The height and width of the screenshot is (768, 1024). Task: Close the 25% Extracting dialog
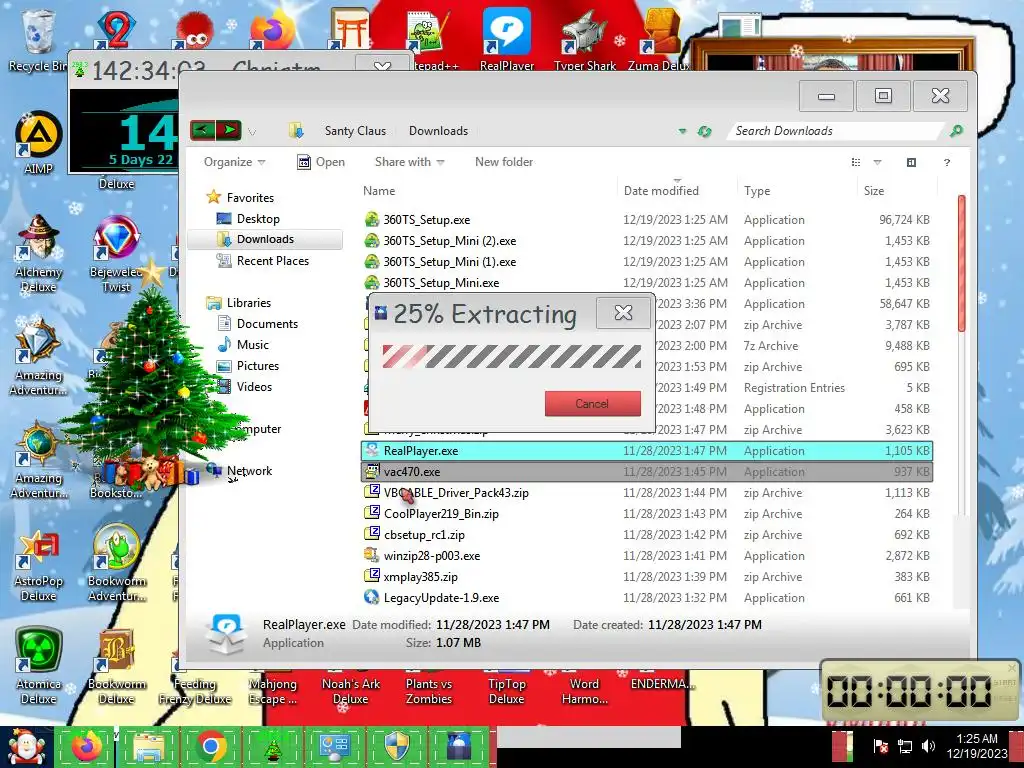[x=624, y=313]
